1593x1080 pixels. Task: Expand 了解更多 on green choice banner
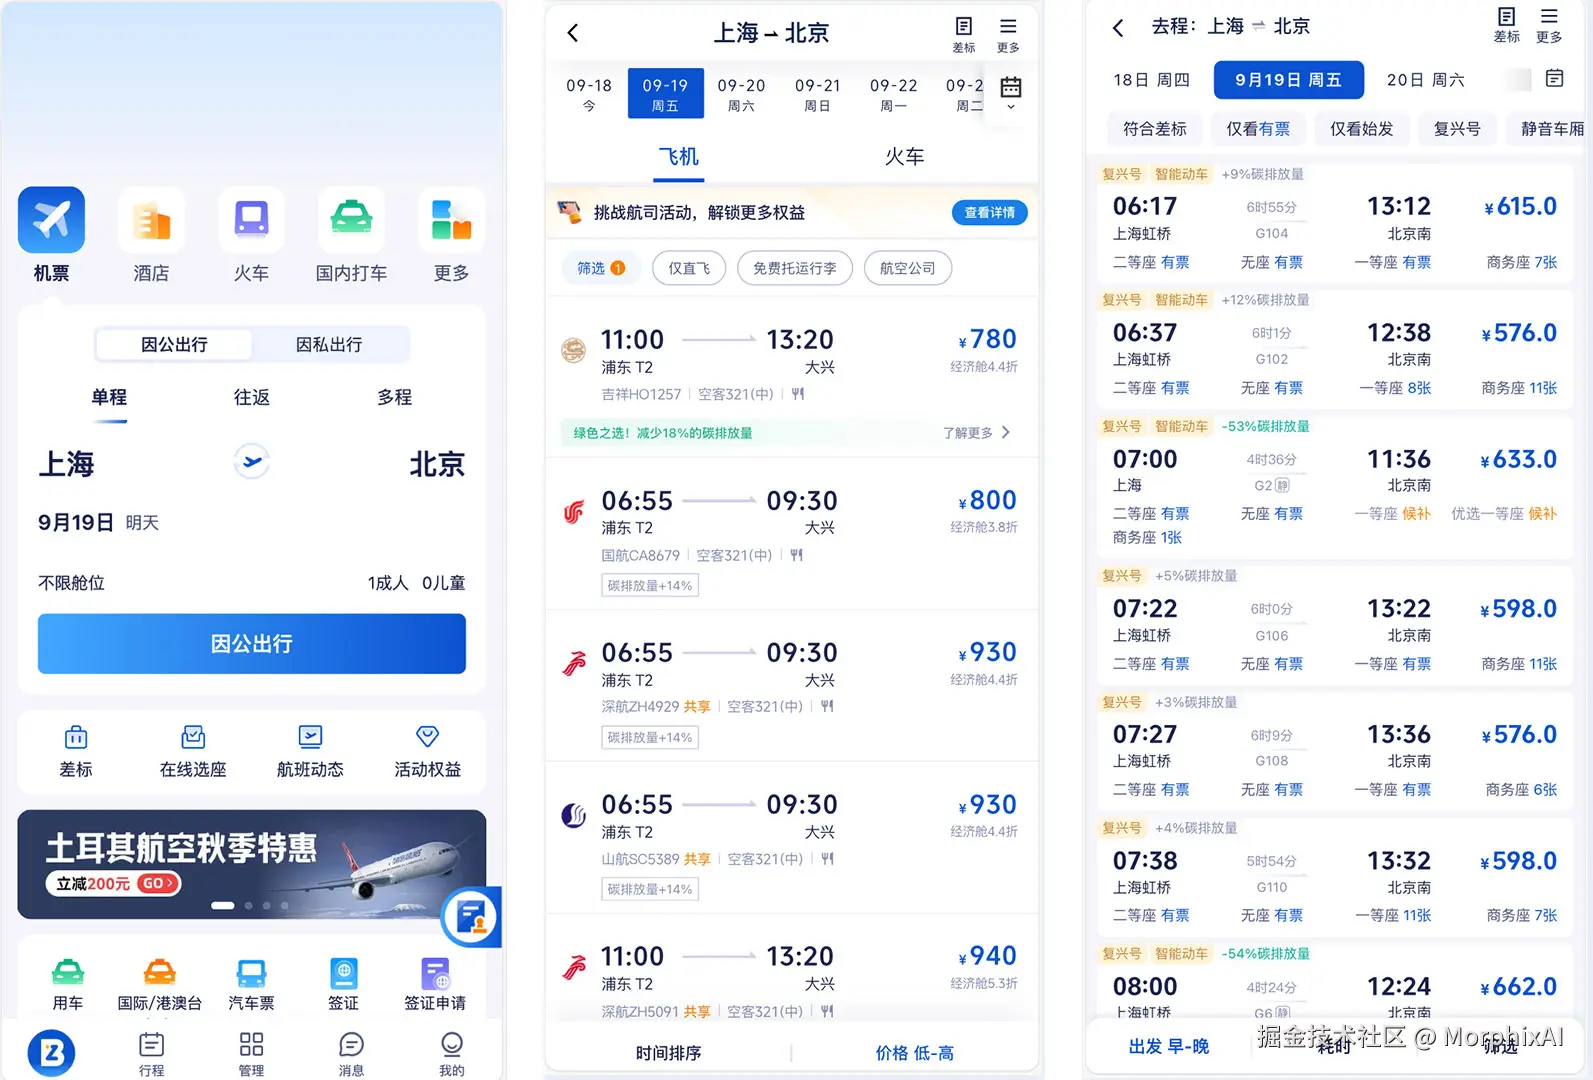tap(977, 433)
